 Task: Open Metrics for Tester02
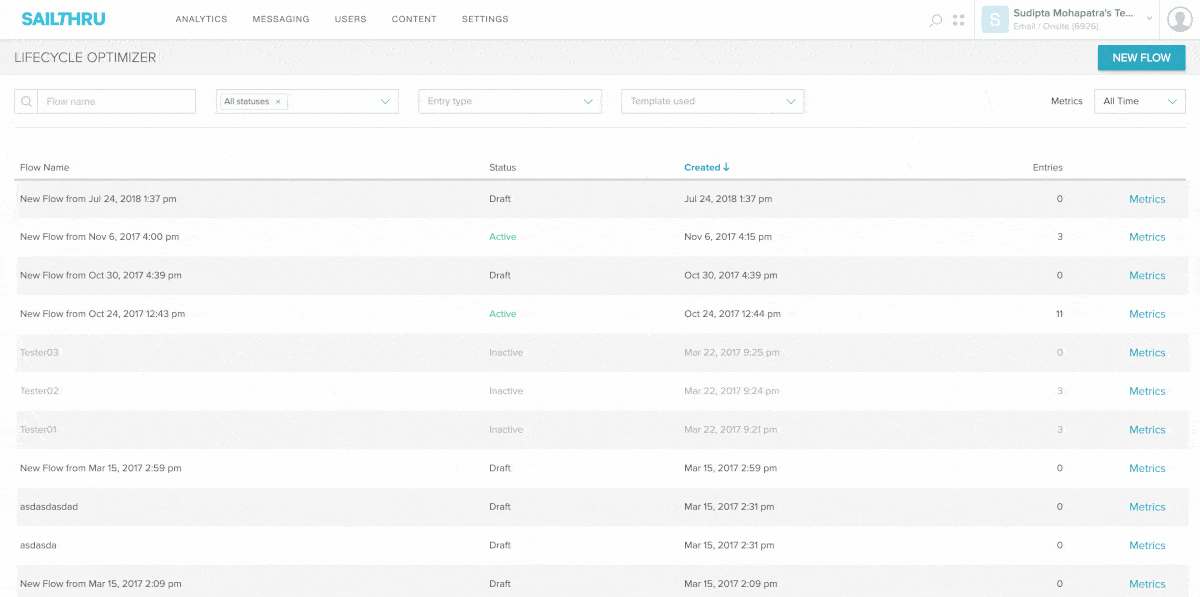[x=1147, y=391]
